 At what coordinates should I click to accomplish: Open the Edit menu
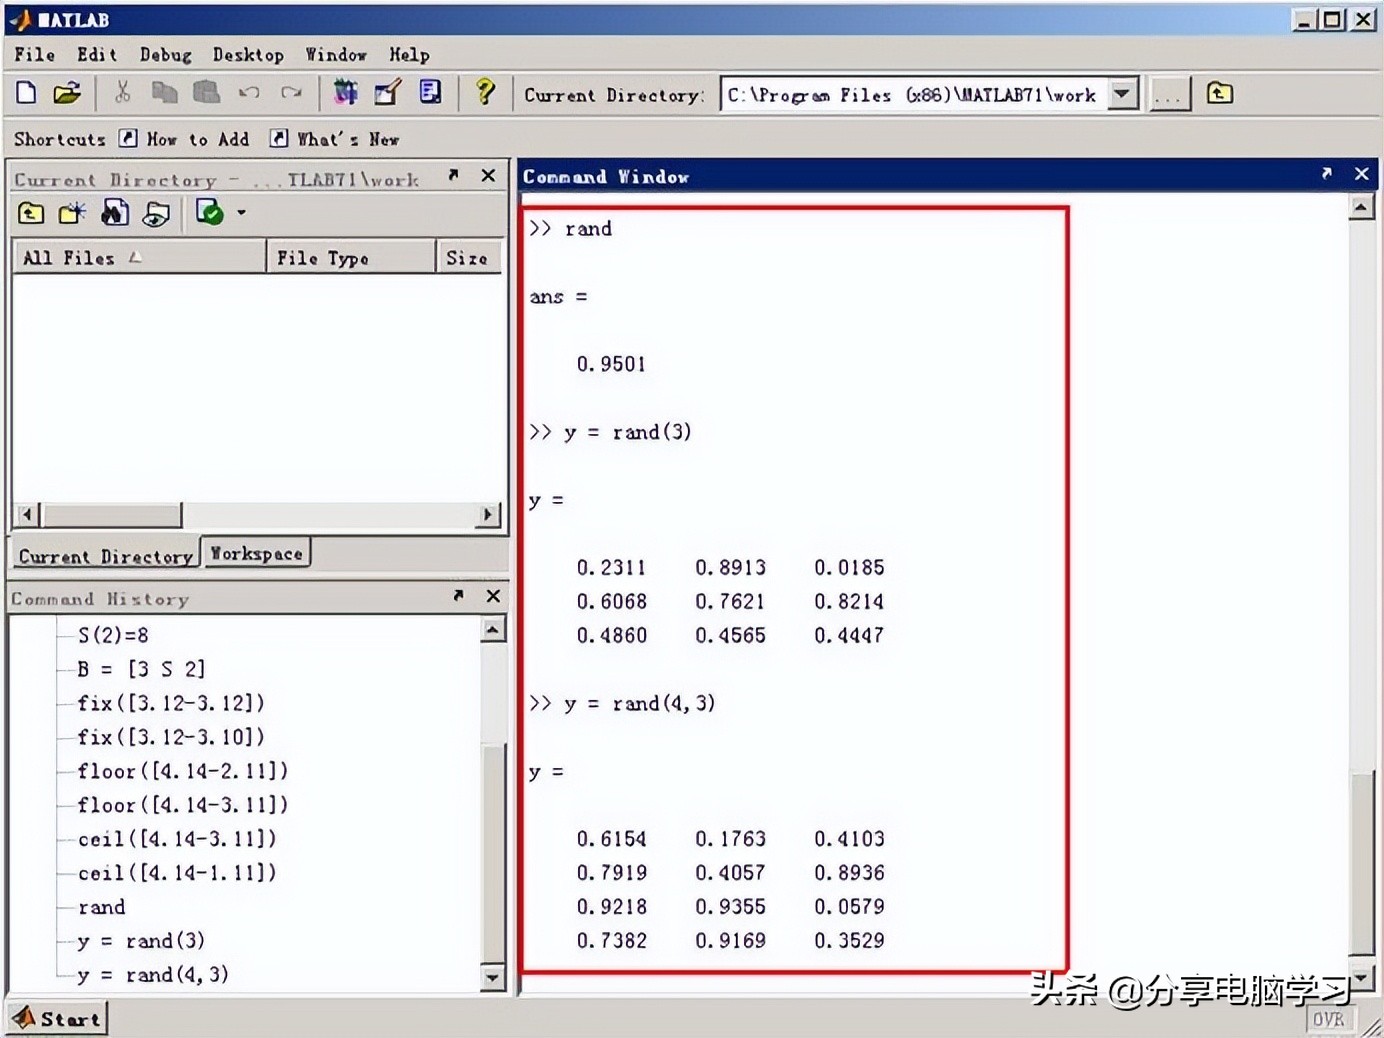(x=97, y=55)
